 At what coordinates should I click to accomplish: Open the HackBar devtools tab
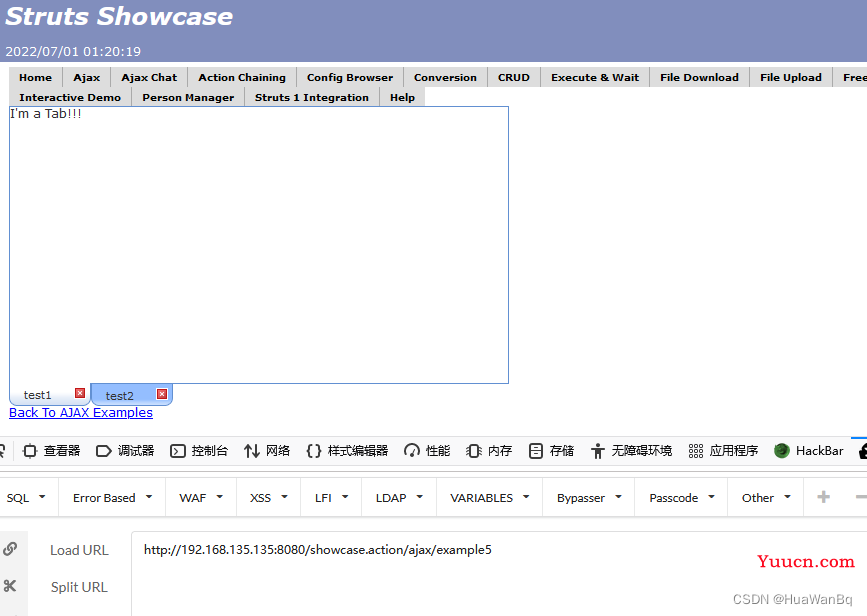coord(809,451)
